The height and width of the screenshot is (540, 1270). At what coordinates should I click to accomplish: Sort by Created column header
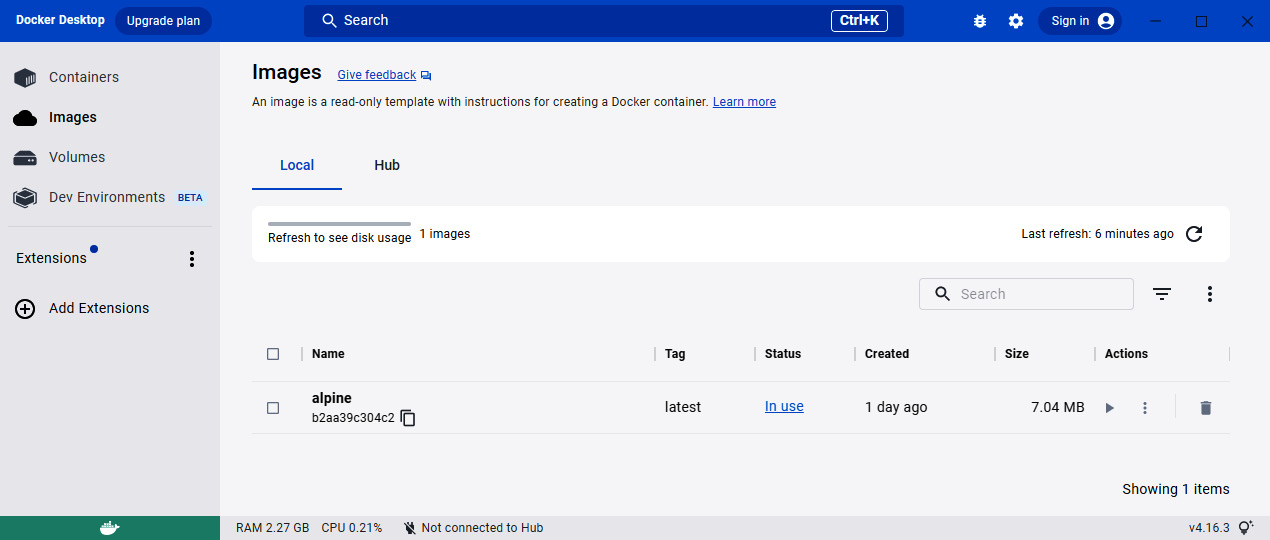point(887,354)
